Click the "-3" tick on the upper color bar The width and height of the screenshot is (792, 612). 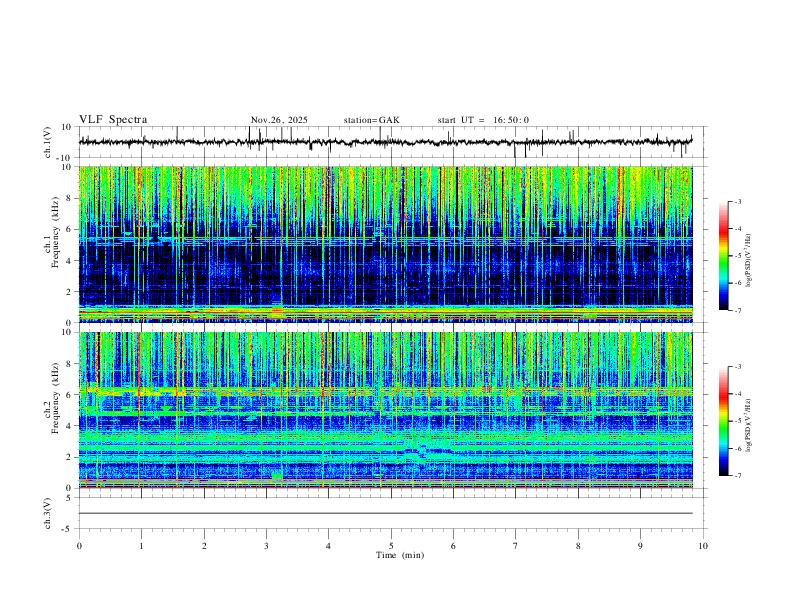738,201
